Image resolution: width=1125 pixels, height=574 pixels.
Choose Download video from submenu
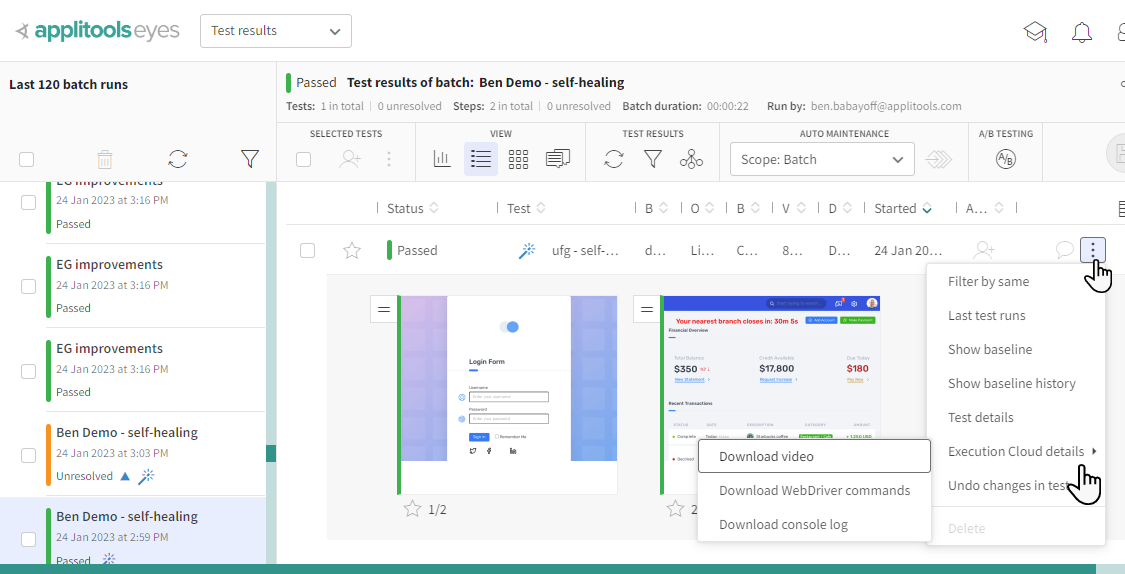[x=766, y=456]
